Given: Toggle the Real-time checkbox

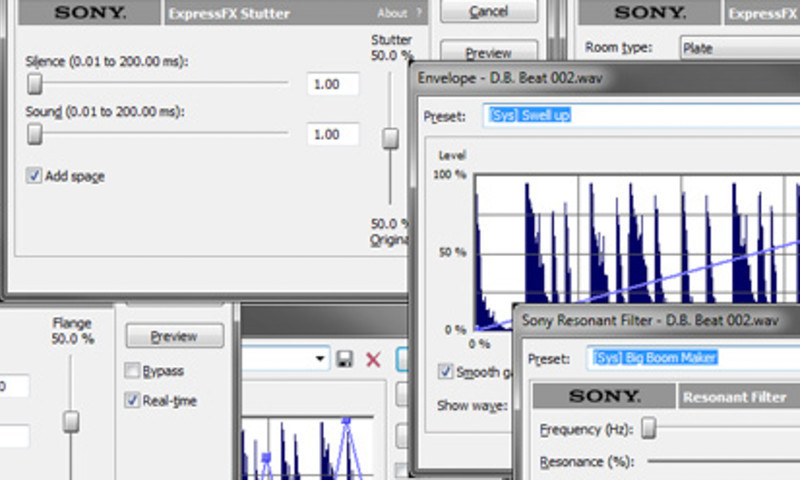Looking at the screenshot, I should [x=132, y=400].
